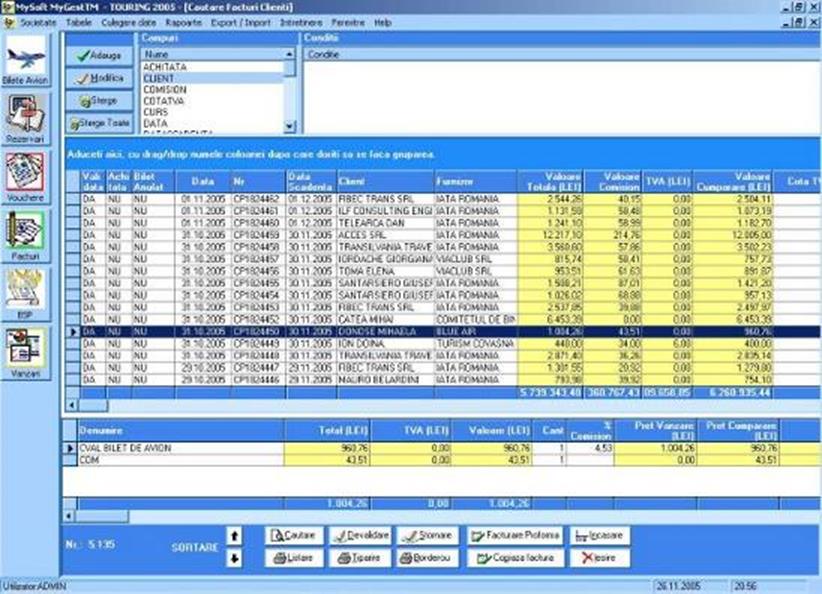
Task: Click the Modifica condition button
Action: tap(99, 78)
